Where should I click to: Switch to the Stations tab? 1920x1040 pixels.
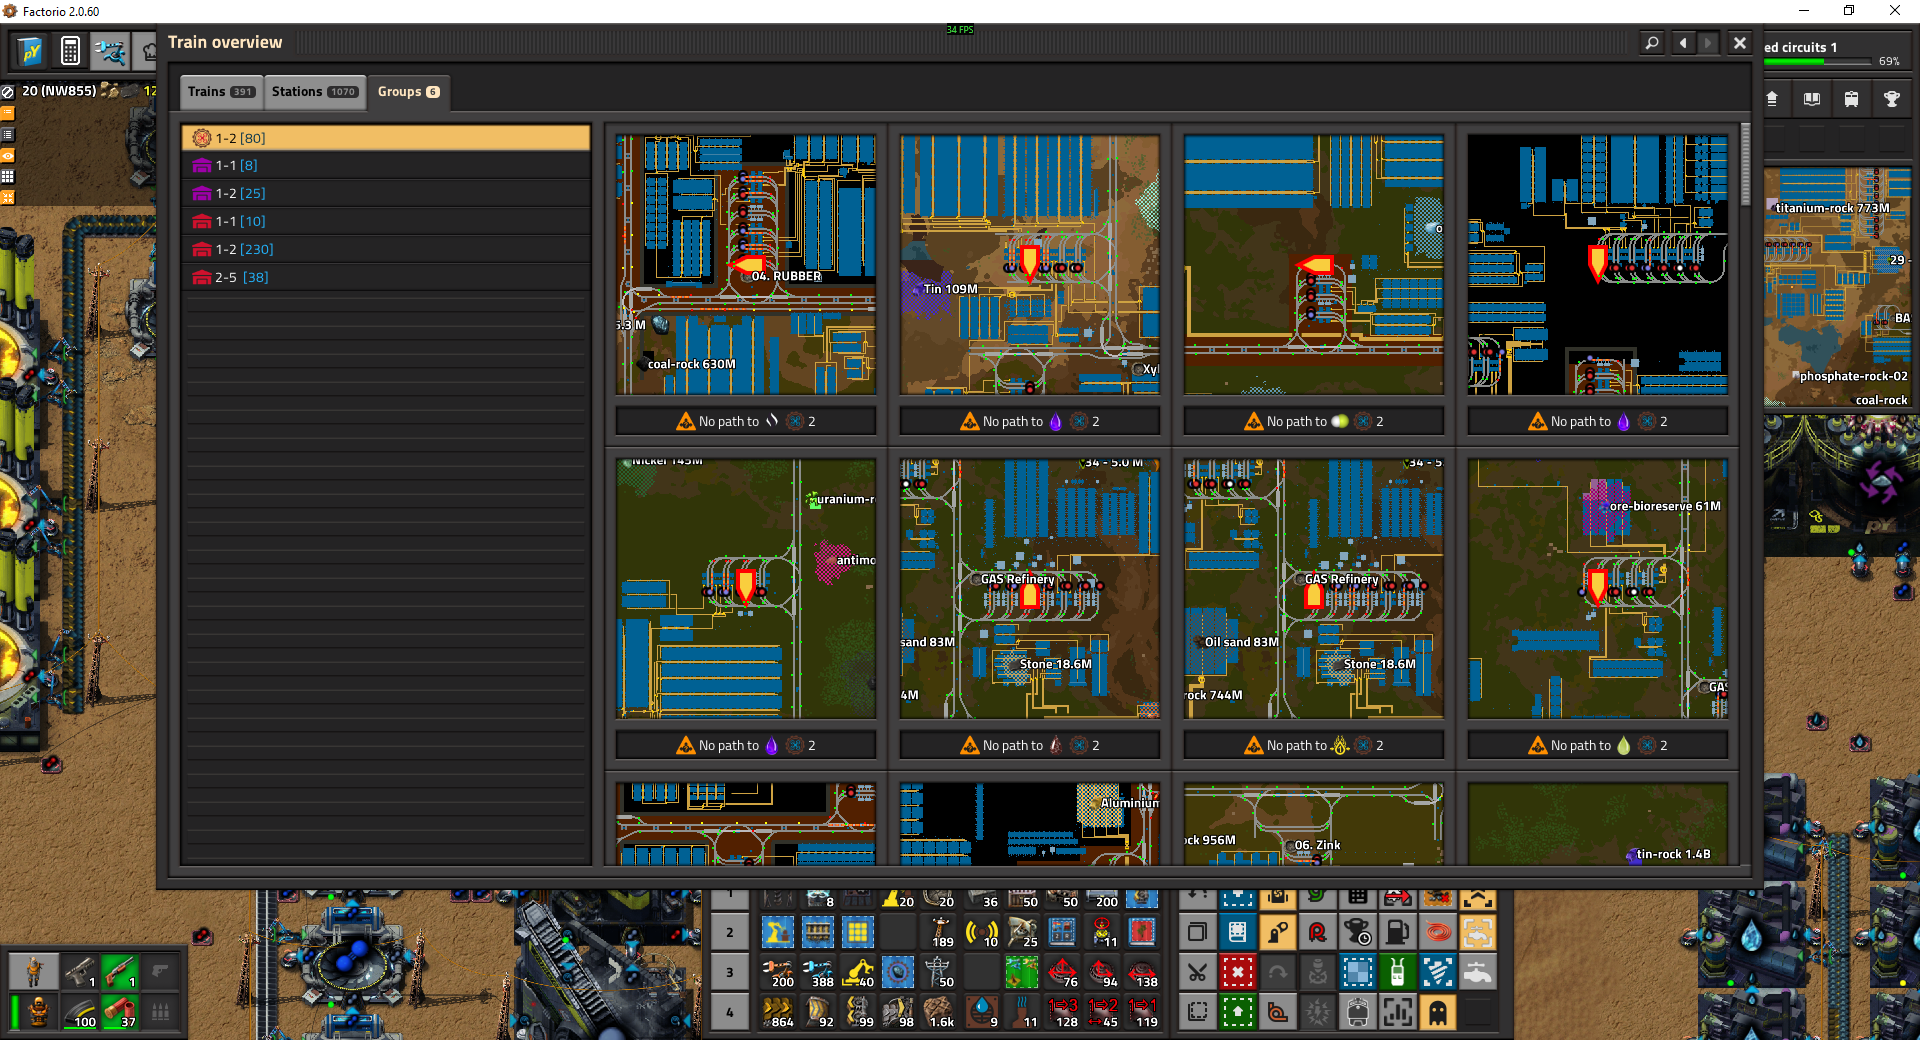point(314,92)
